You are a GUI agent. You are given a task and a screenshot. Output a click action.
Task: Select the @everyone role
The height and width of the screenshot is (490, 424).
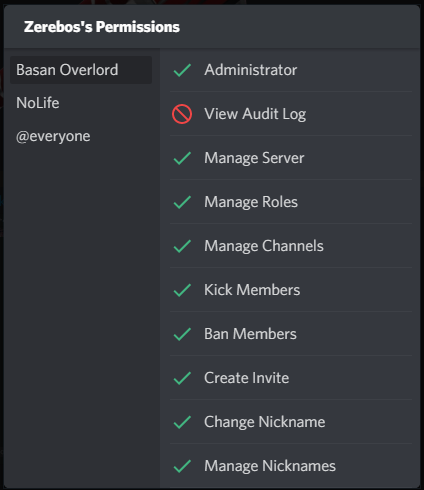pos(81,136)
